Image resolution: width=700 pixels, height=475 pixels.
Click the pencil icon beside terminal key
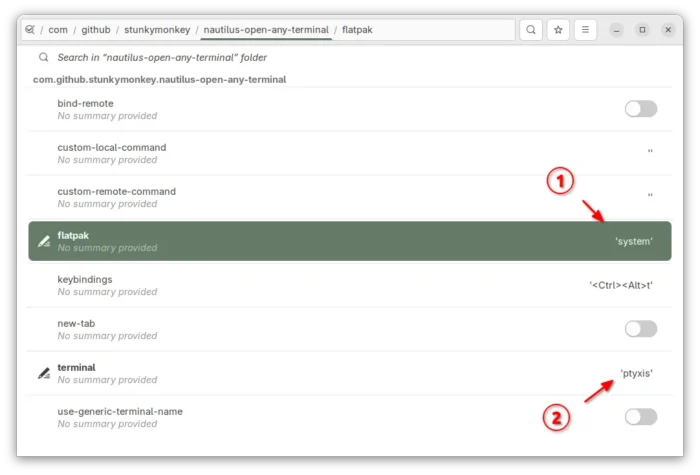point(44,373)
